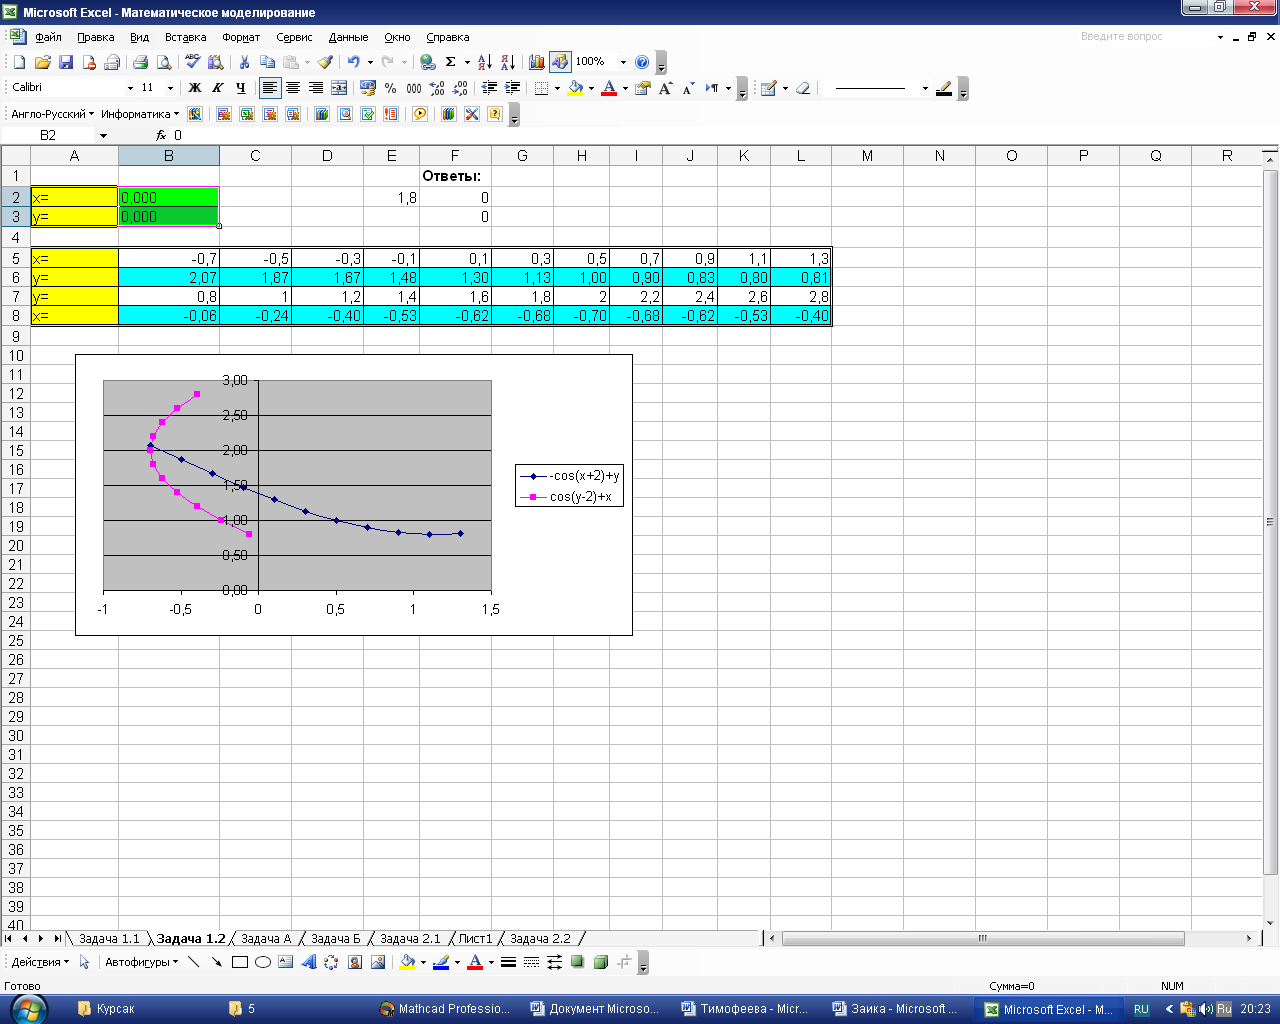Open the Информатика dropdown menu
Screen dimensions: 1280x1024
tap(140, 114)
